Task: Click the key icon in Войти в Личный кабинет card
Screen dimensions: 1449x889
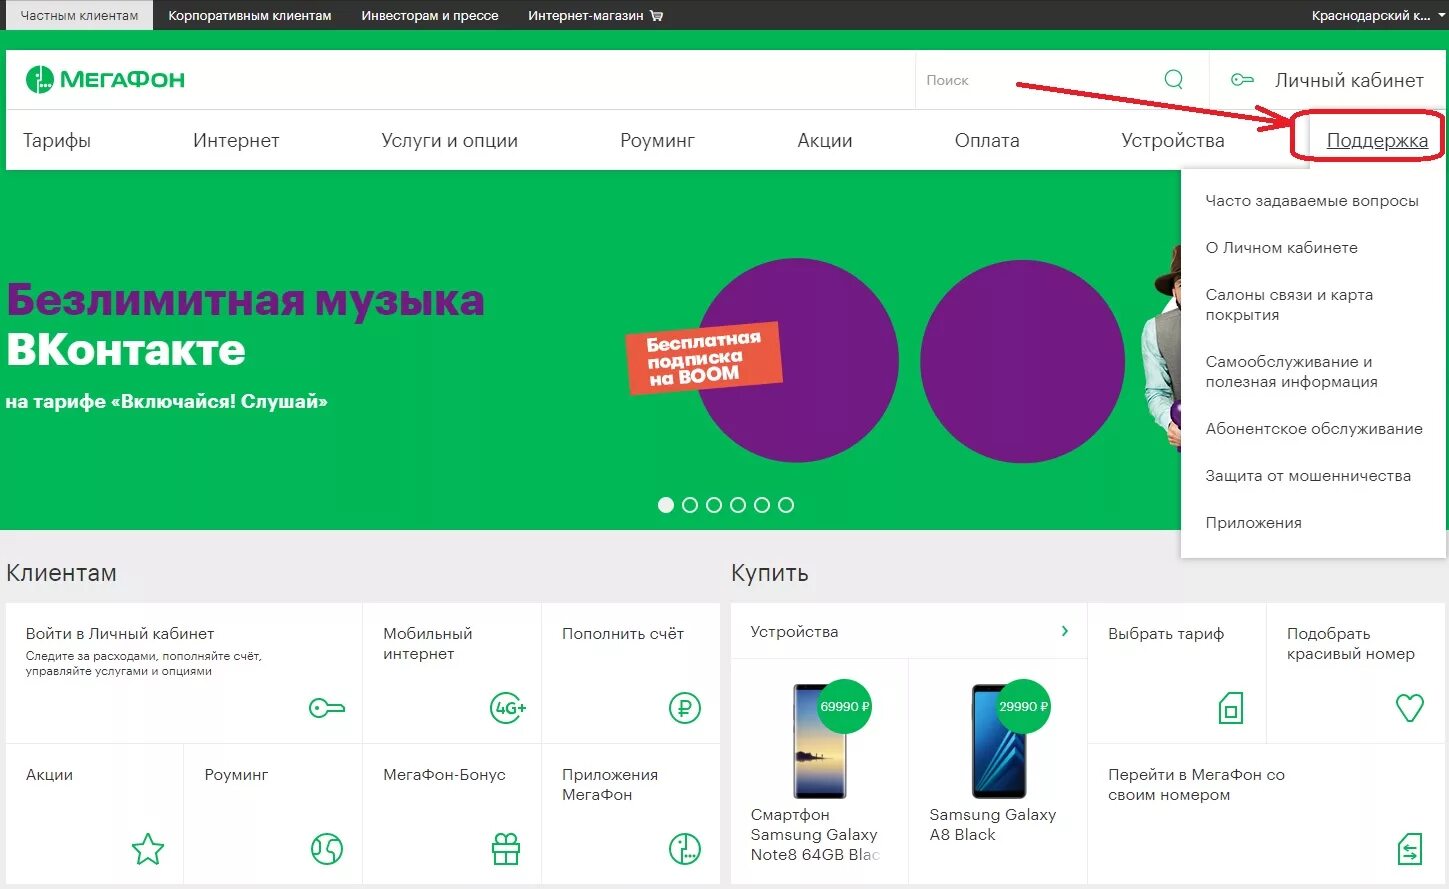Action: click(326, 709)
